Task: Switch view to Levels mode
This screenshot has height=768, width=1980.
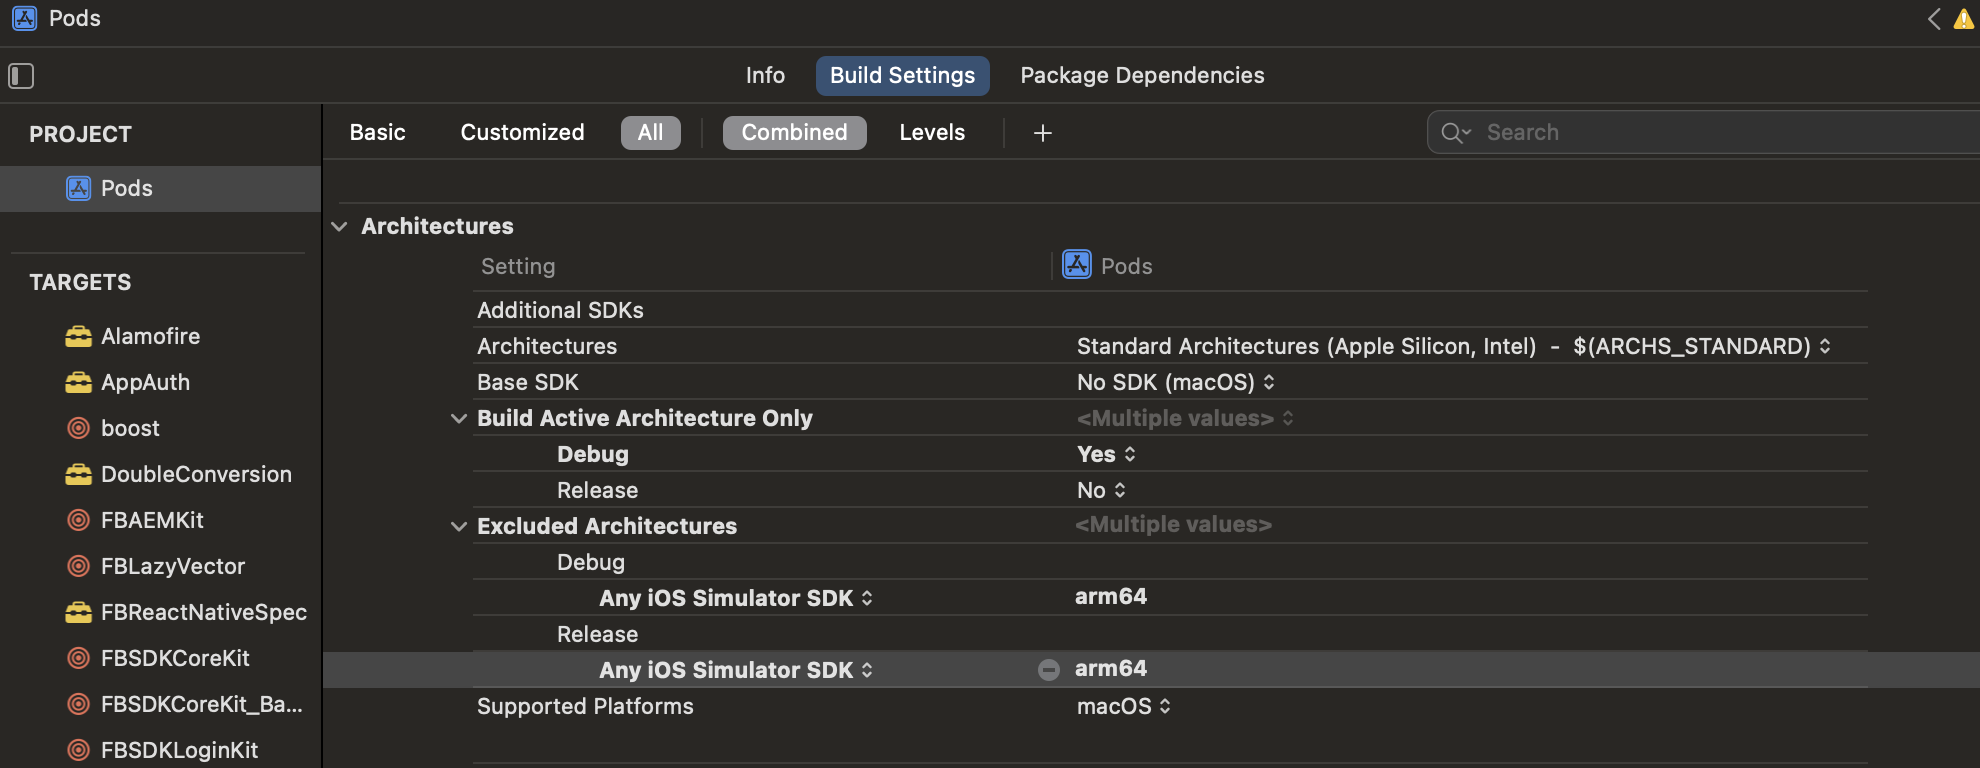Action: (931, 133)
